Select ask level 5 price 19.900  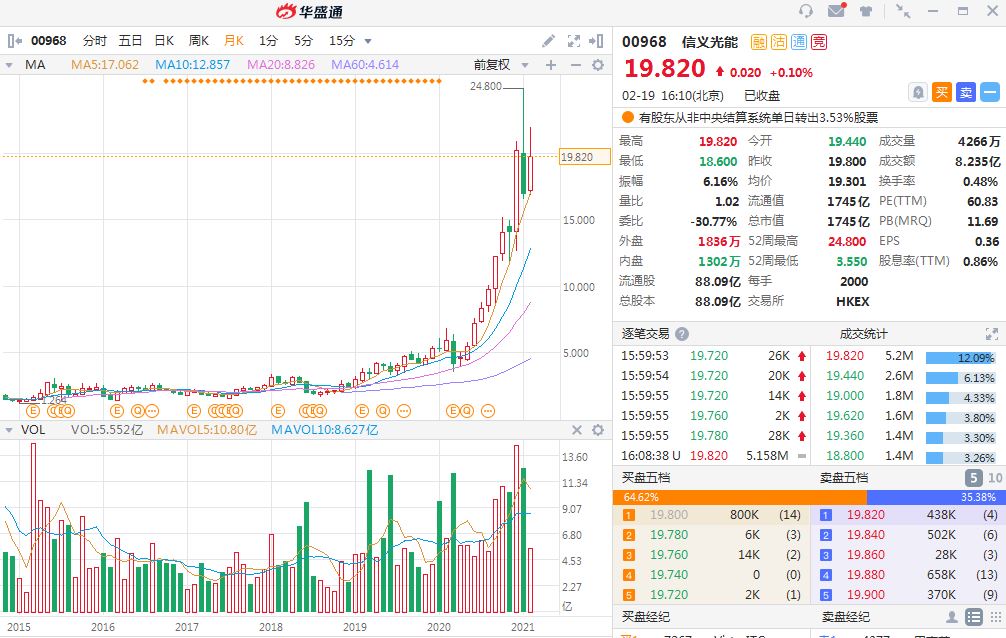tap(865, 595)
